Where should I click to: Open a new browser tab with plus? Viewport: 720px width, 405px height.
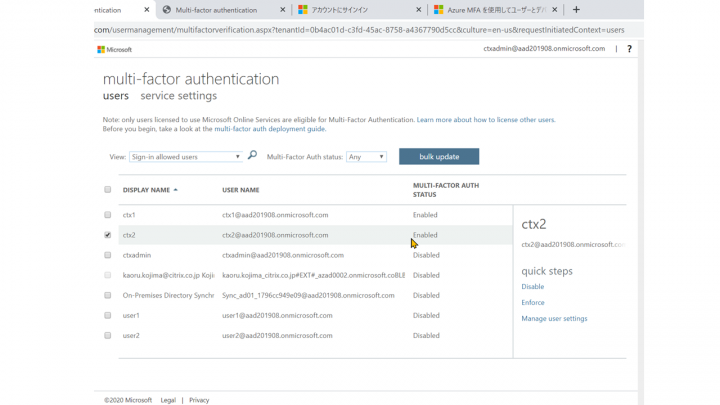click(x=576, y=10)
